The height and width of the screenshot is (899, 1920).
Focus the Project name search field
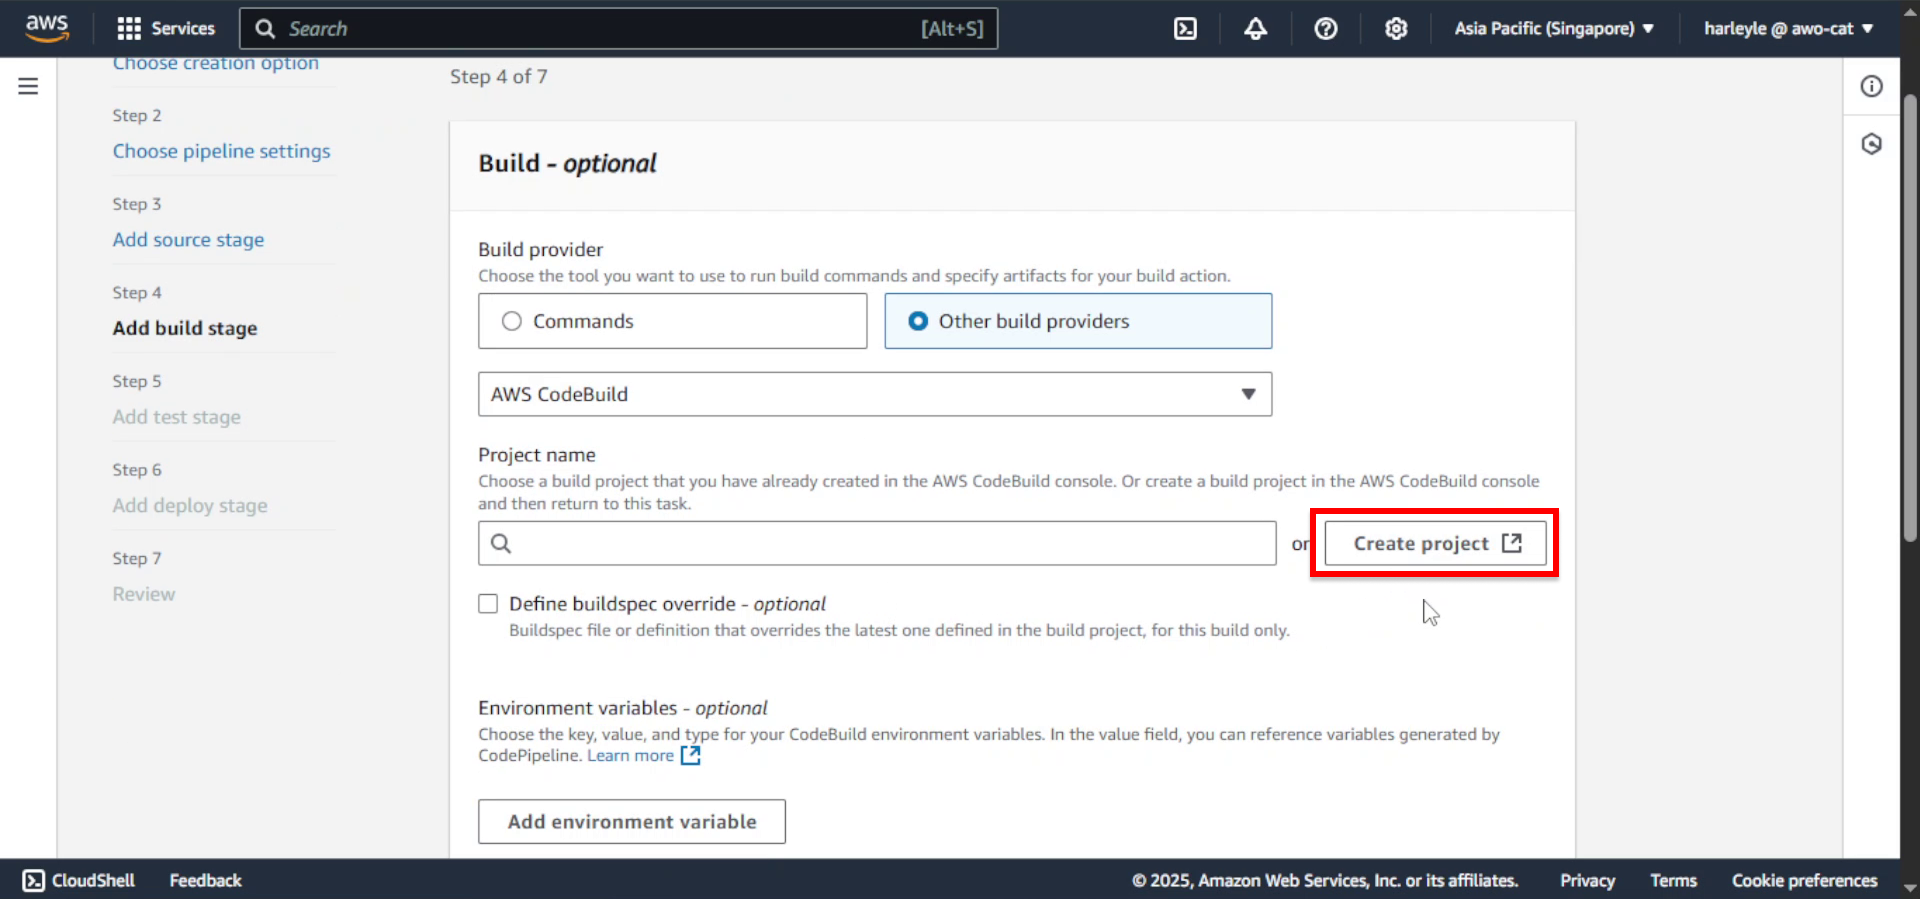pyautogui.click(x=877, y=543)
